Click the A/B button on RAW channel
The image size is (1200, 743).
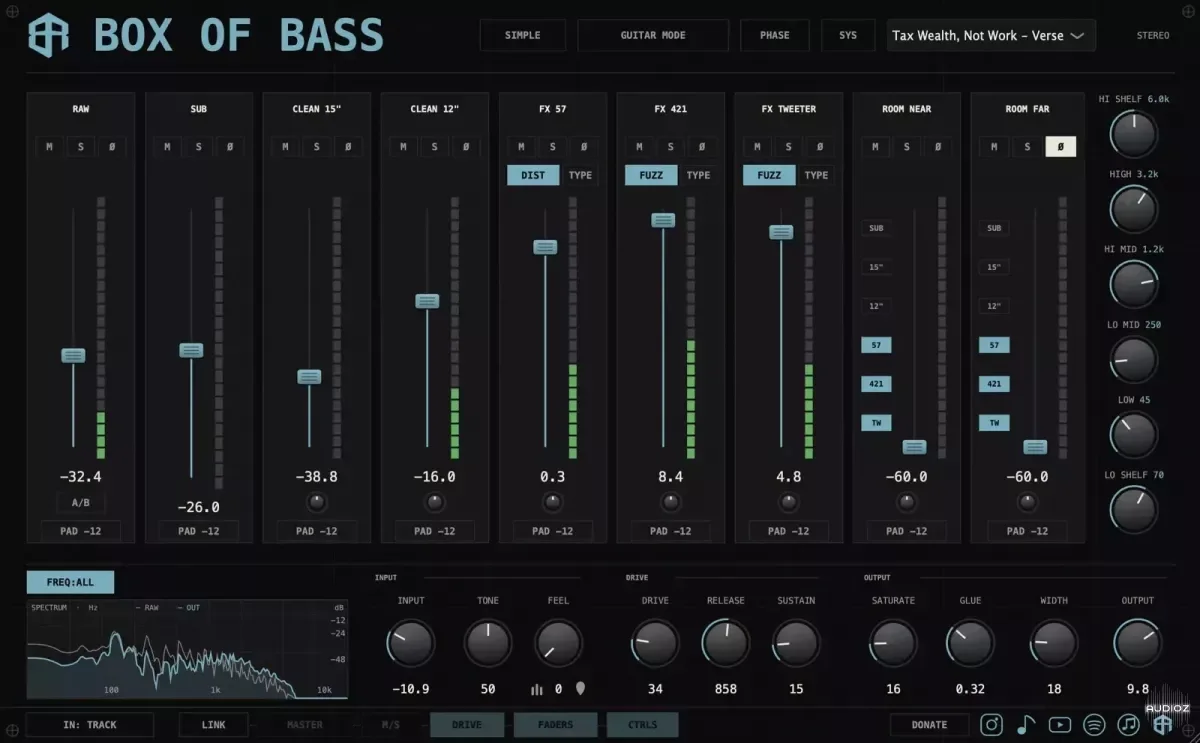81,504
